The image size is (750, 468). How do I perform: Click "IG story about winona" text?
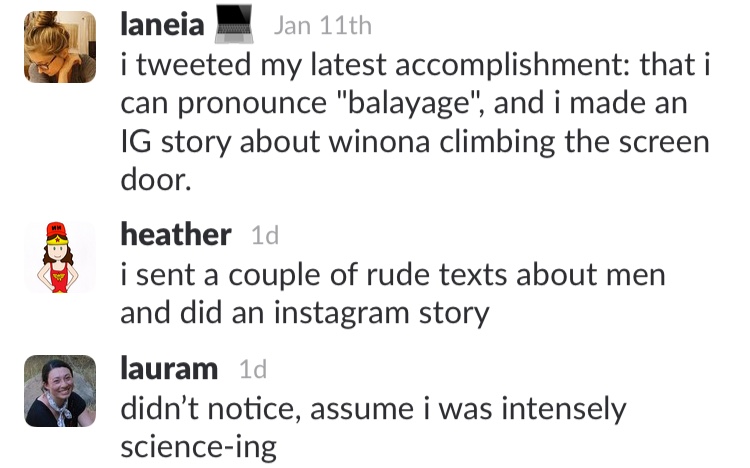click(275, 142)
